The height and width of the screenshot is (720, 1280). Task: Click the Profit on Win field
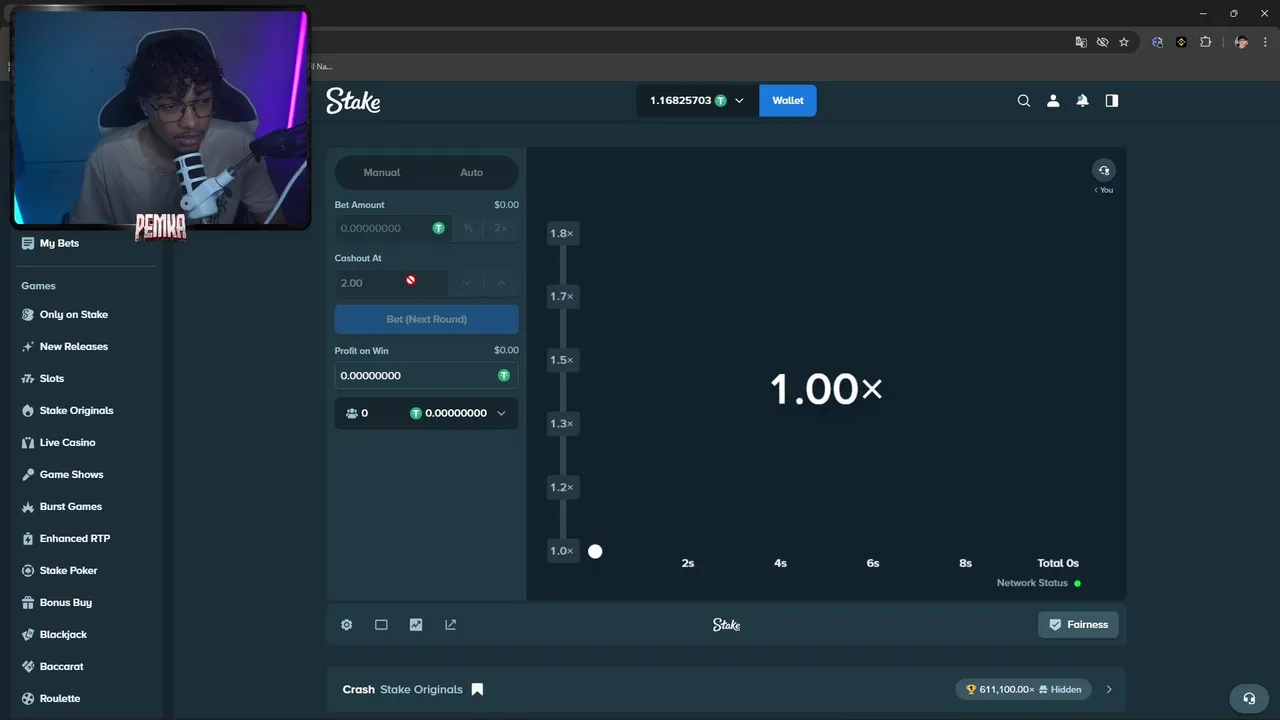tap(426, 375)
